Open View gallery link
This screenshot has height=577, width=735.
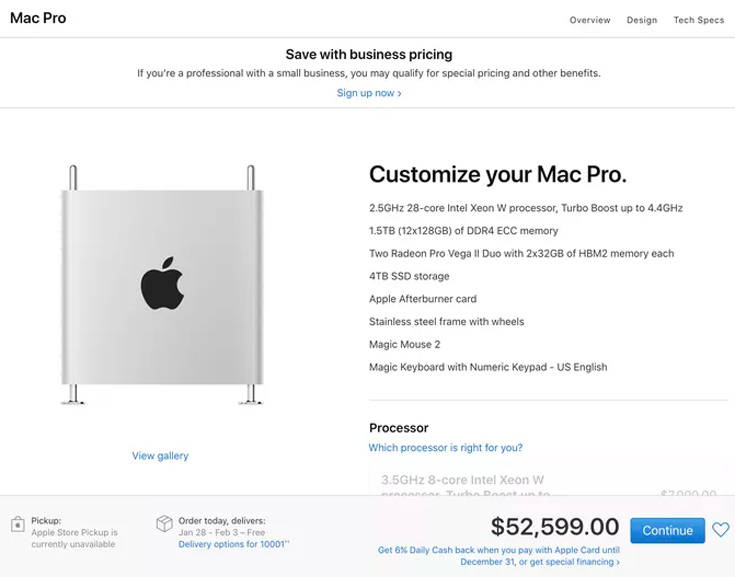(x=160, y=456)
